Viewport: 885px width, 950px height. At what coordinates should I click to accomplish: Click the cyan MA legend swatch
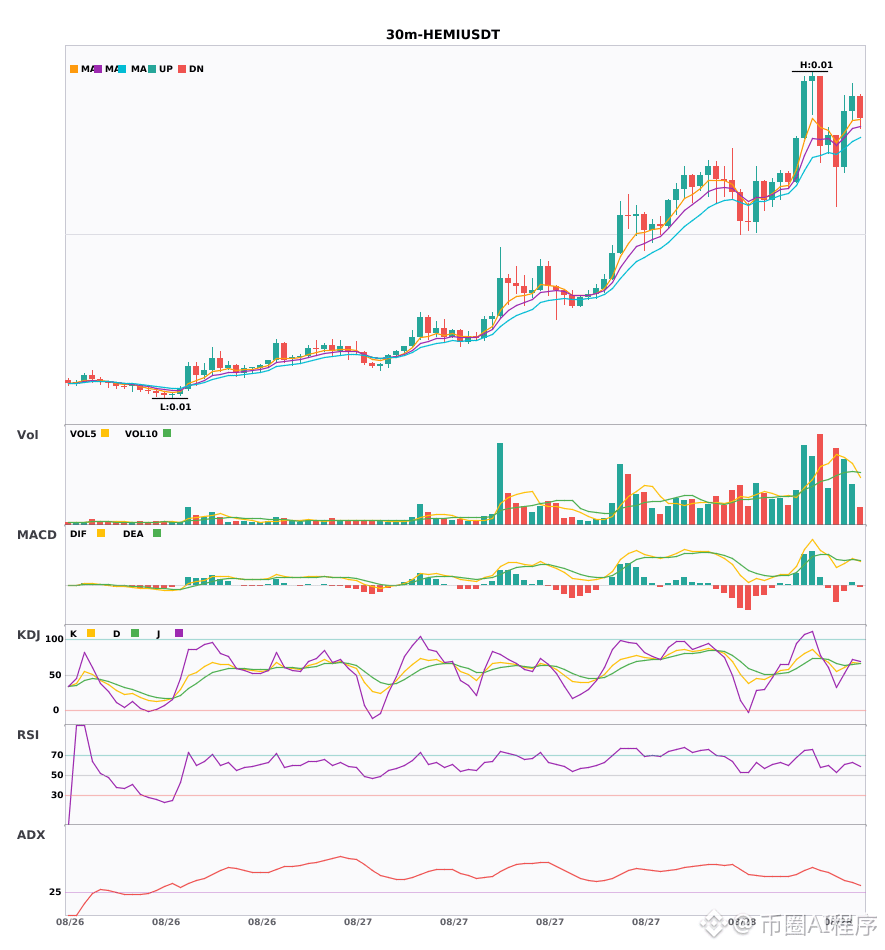click(x=122, y=69)
